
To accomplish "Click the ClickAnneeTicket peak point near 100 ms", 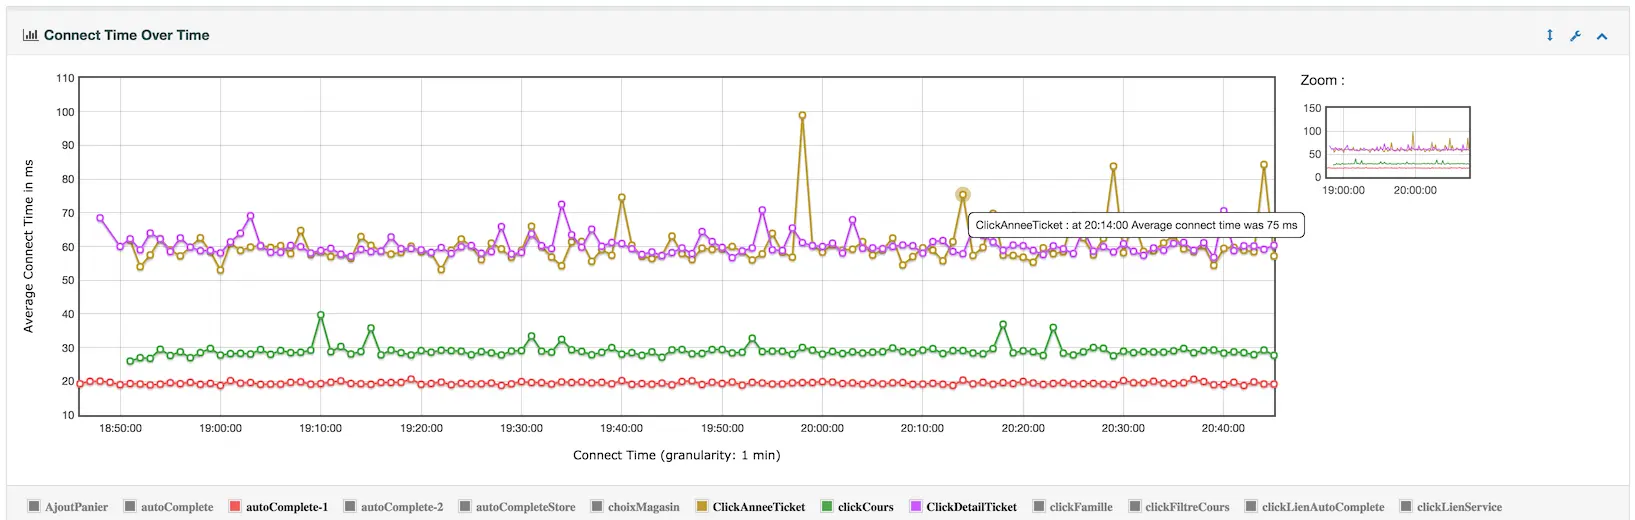I will pos(802,115).
